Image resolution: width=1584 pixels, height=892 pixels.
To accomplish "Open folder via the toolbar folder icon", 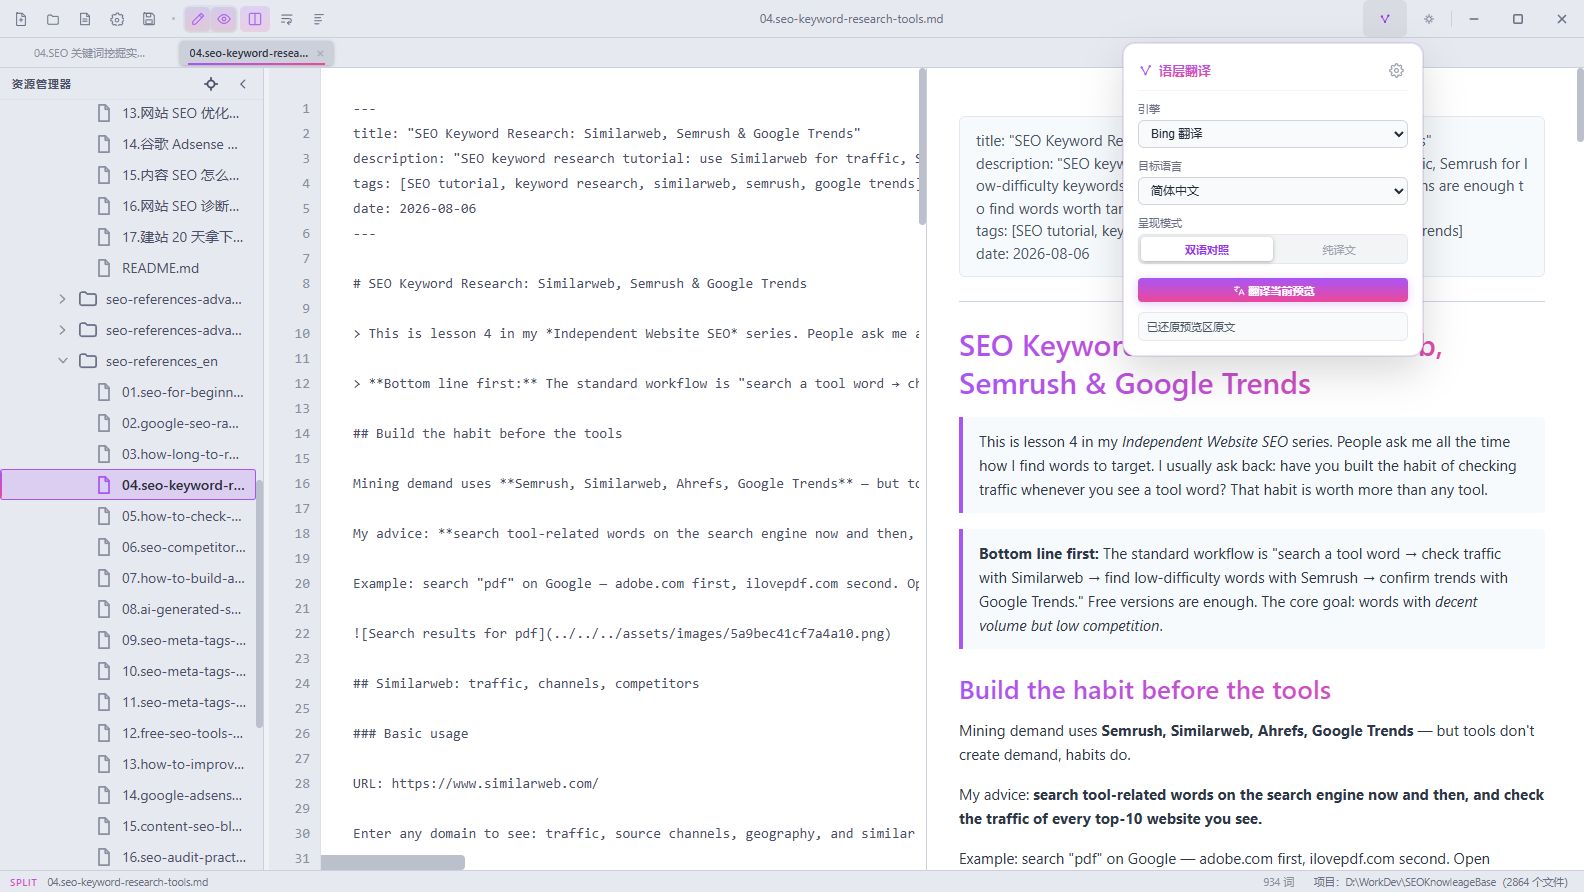I will coord(53,19).
